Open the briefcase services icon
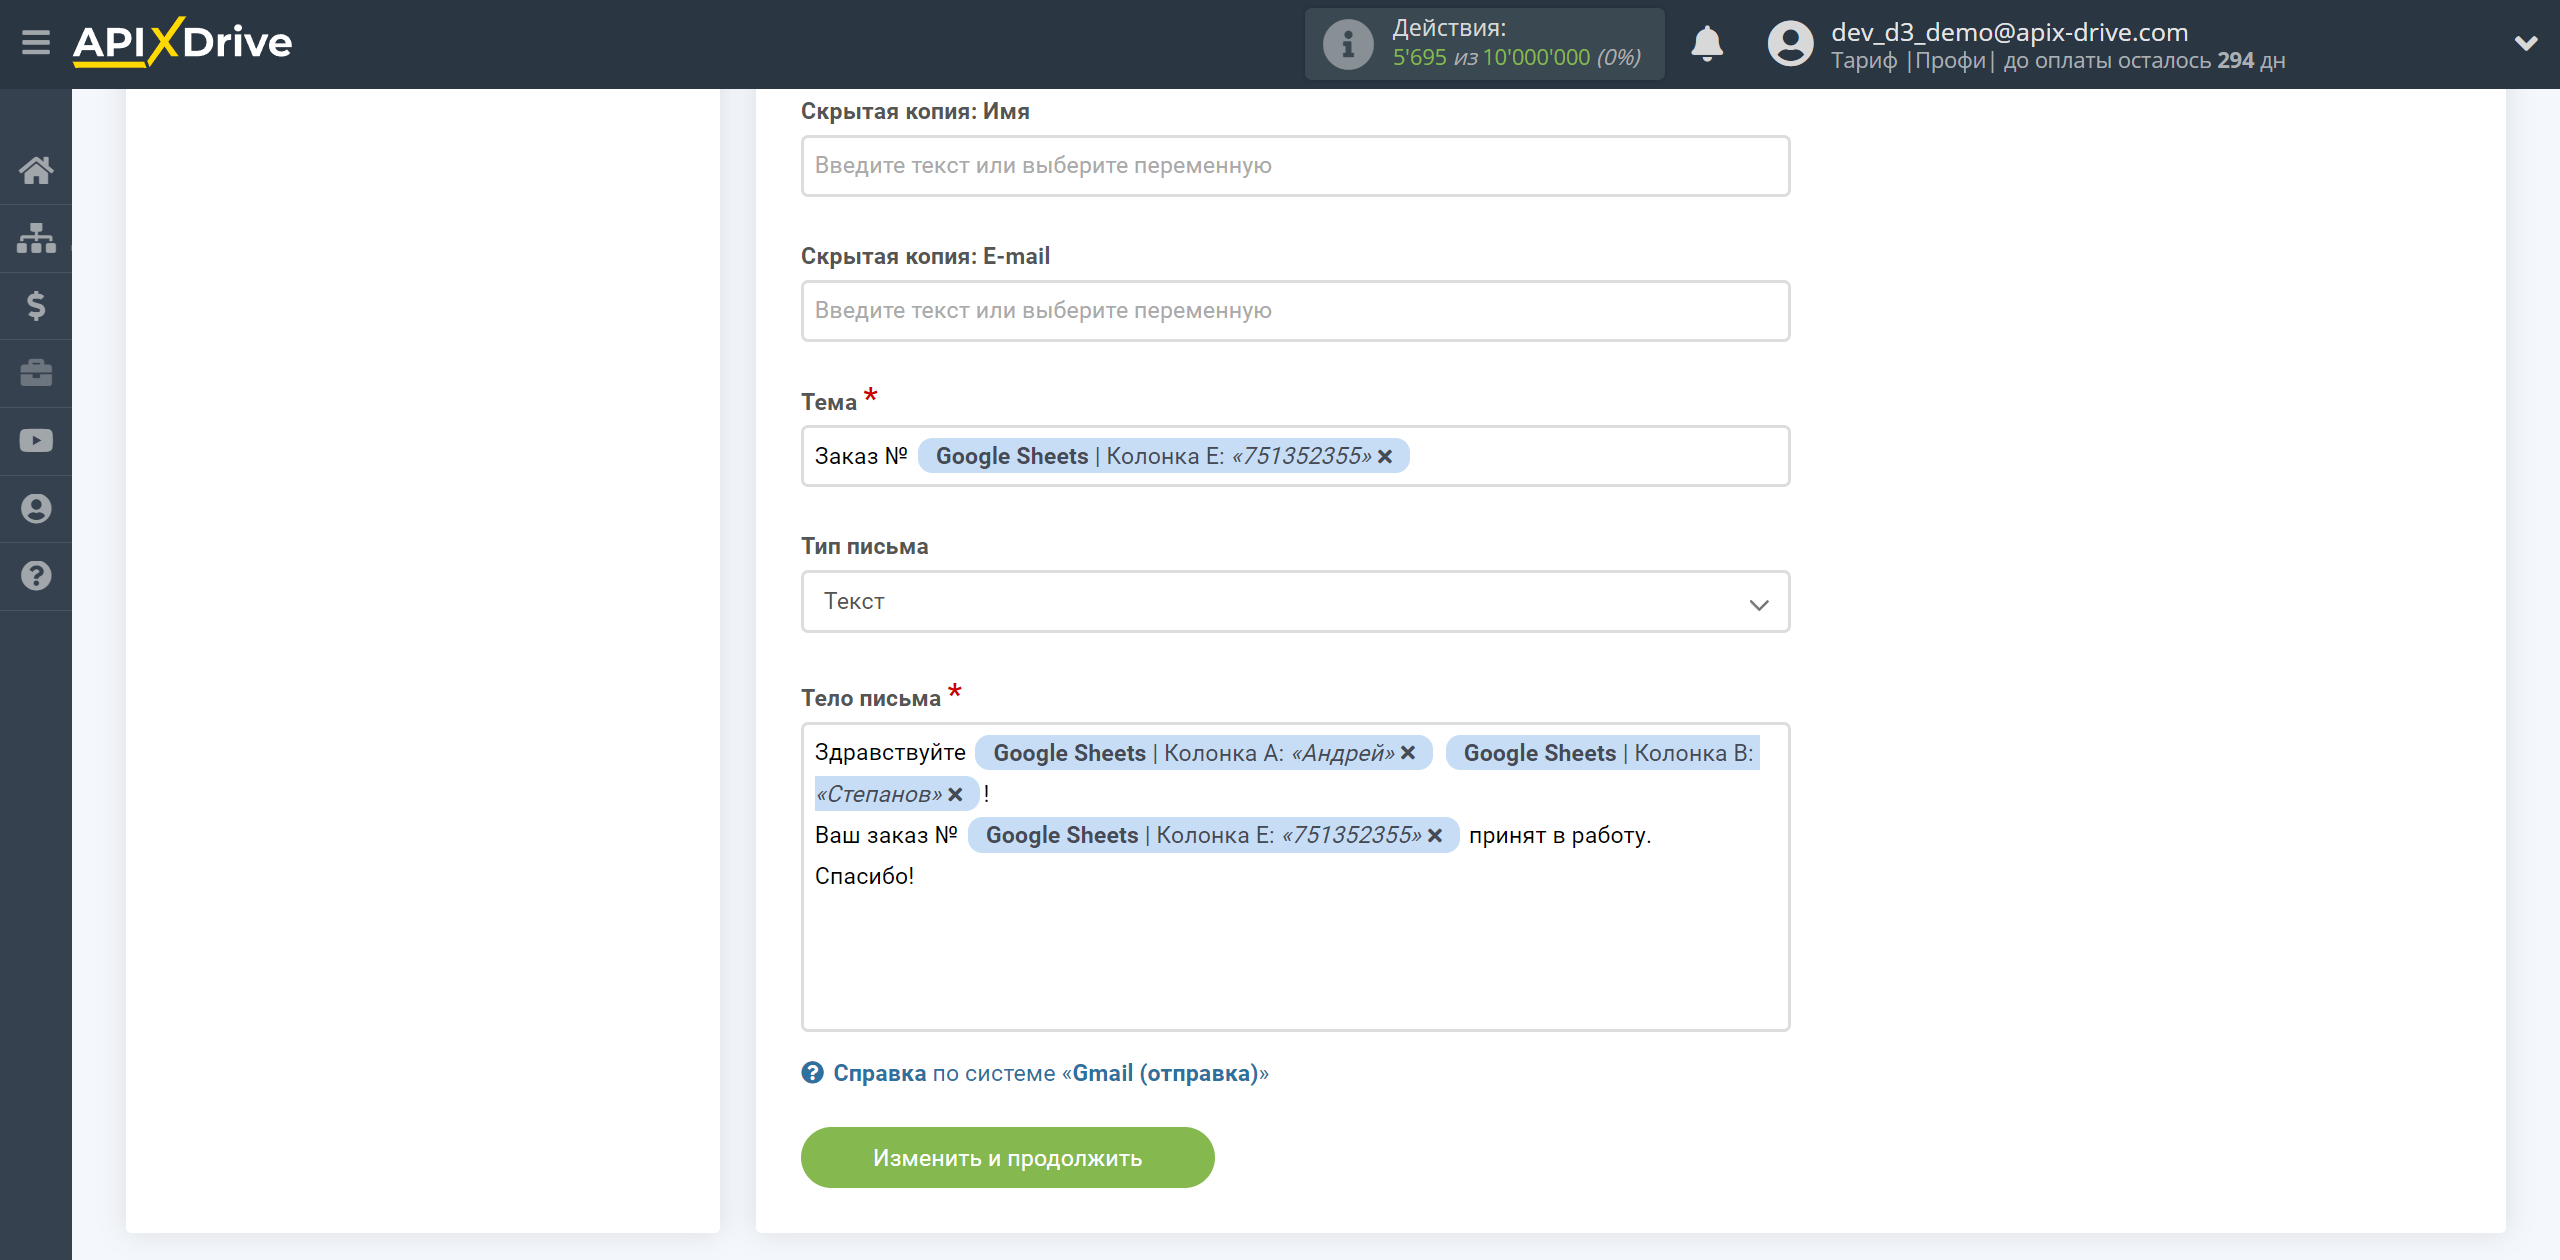 (36, 373)
